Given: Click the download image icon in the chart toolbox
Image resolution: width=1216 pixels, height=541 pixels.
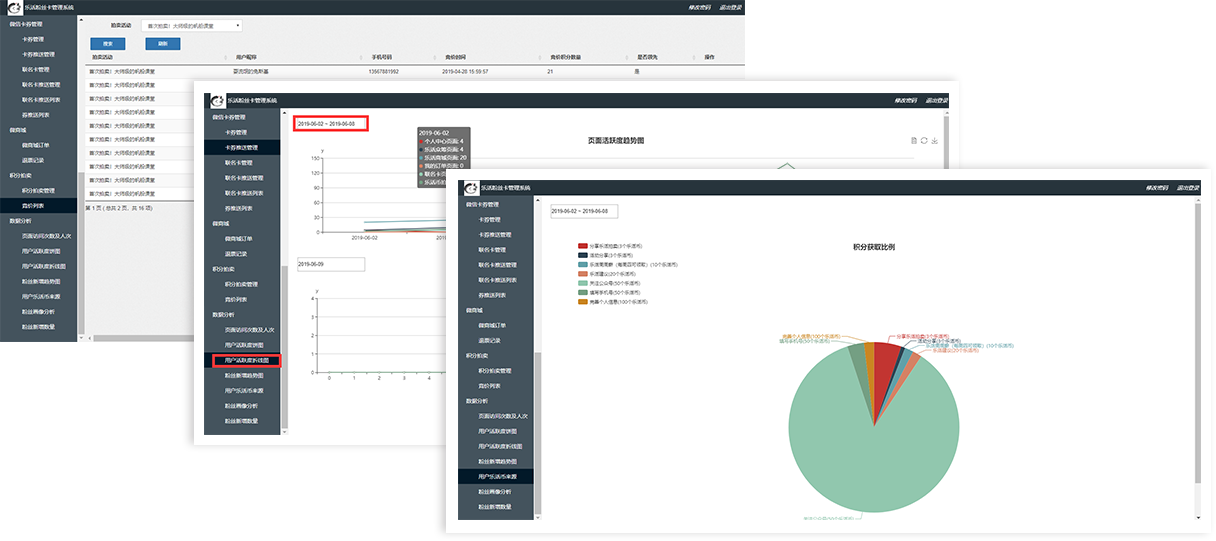Looking at the screenshot, I should tap(934, 141).
